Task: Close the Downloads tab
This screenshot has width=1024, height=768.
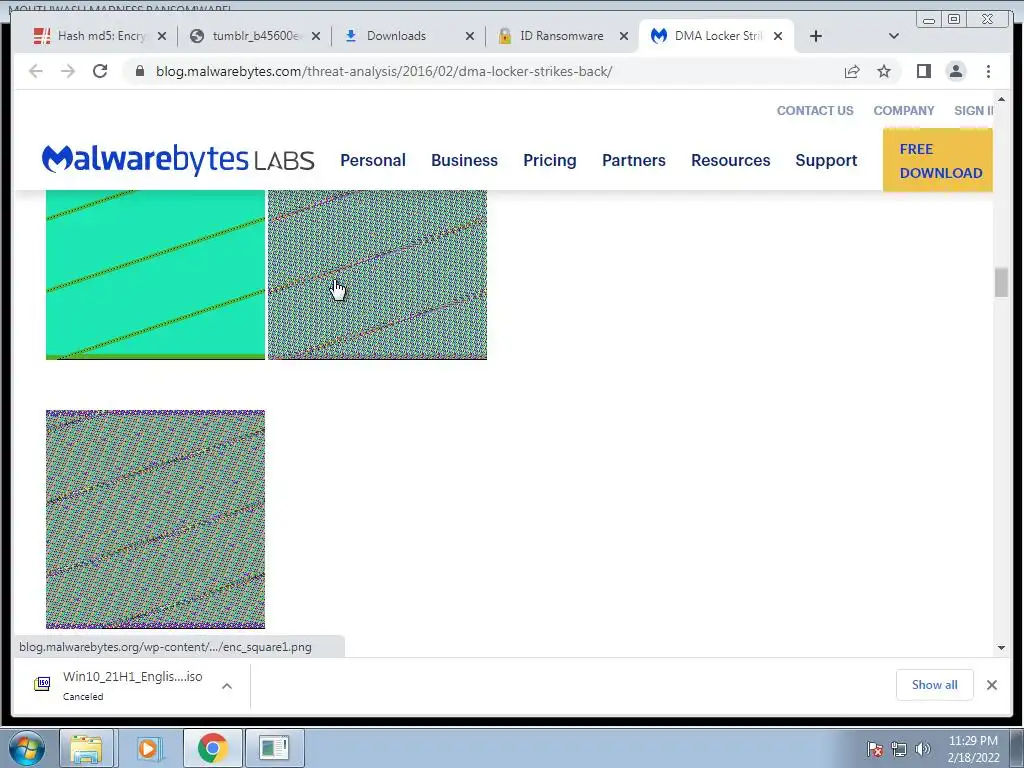Action: pyautogui.click(x=470, y=36)
